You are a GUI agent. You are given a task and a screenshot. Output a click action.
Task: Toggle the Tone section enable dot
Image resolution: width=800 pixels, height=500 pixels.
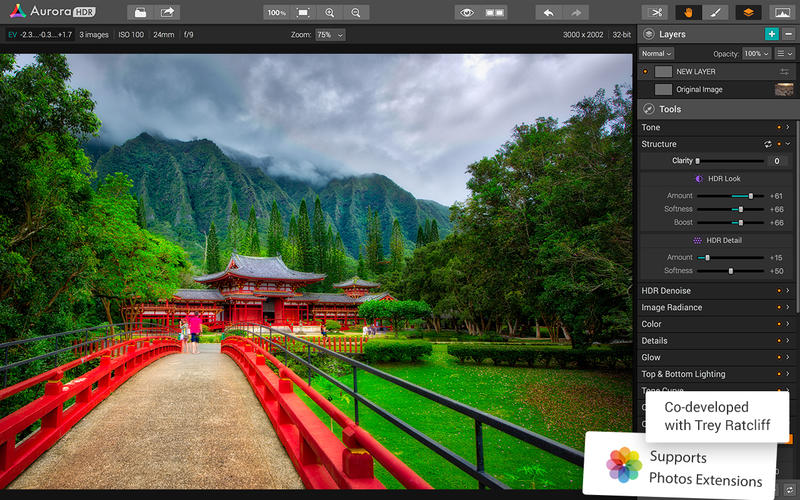click(x=779, y=128)
